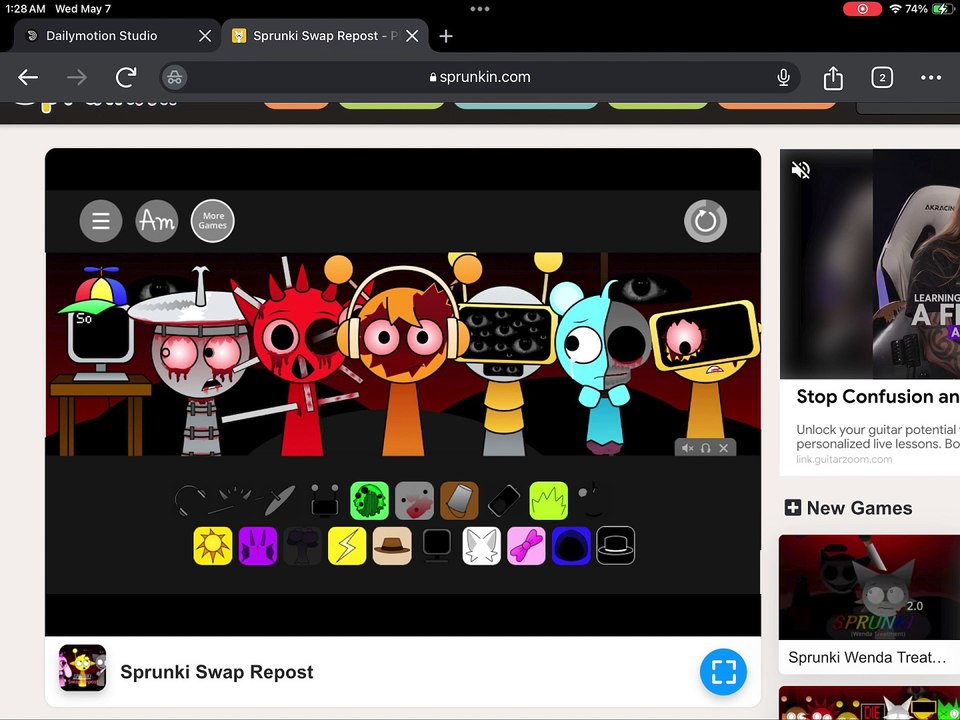Image resolution: width=960 pixels, height=720 pixels.
Task: Click the Sprunki Swap Repost title text
Action: click(x=217, y=672)
